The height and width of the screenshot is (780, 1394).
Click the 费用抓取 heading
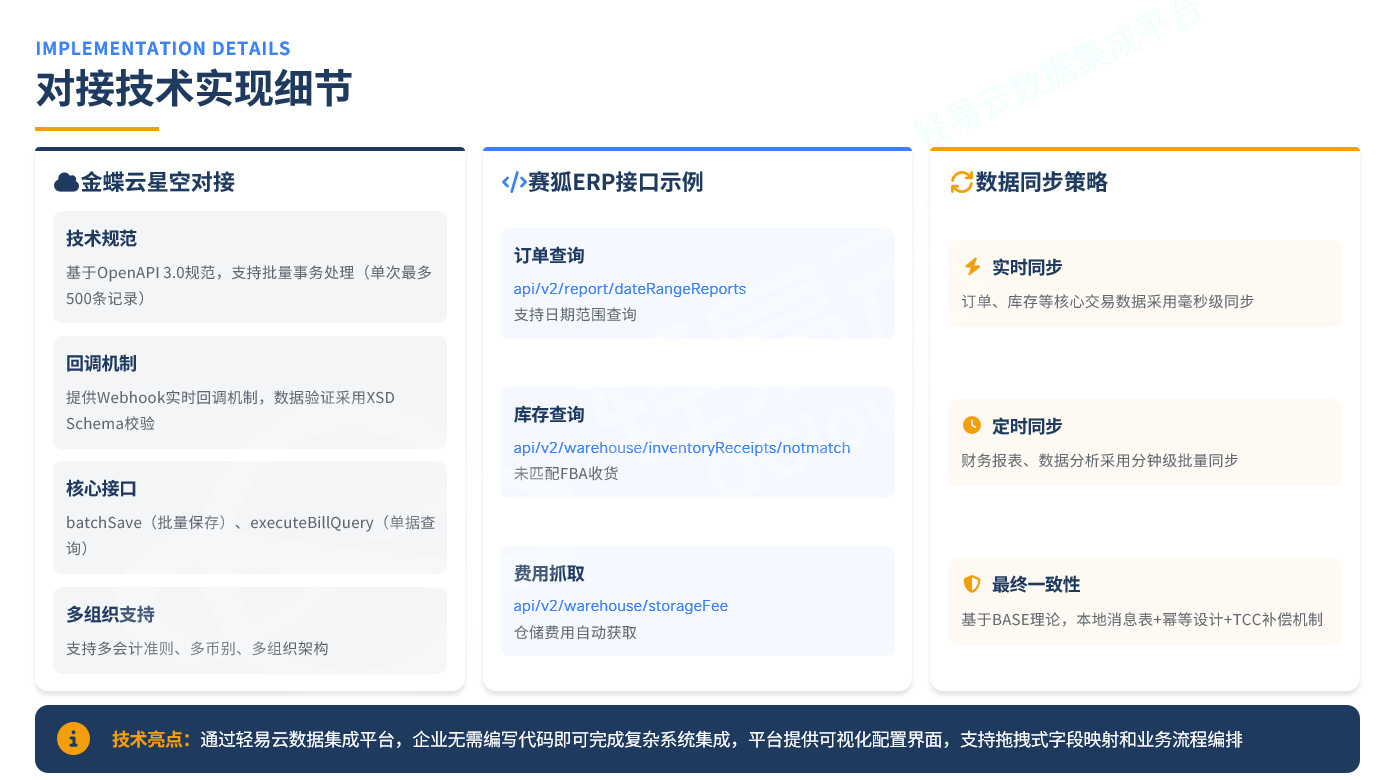549,574
